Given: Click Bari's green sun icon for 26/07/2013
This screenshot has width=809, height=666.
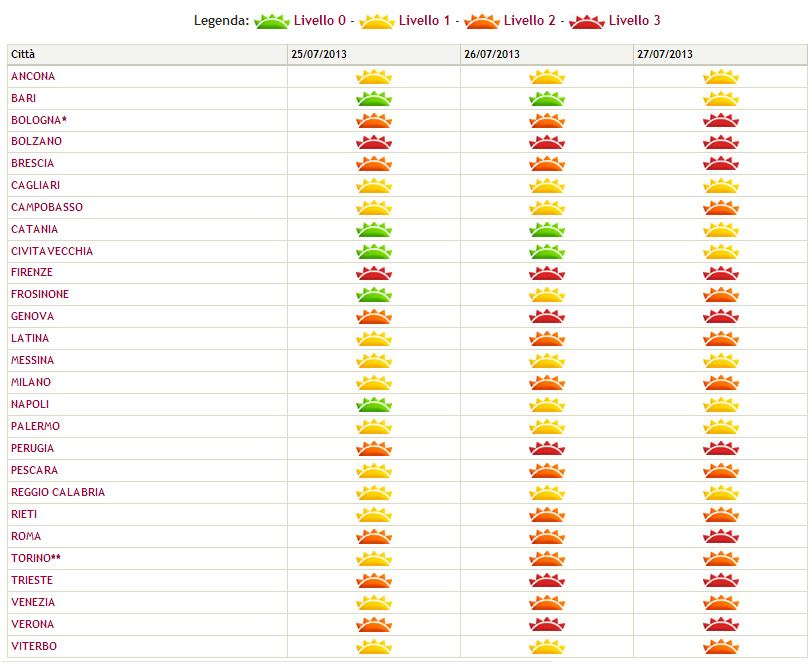Looking at the screenshot, I should (547, 98).
